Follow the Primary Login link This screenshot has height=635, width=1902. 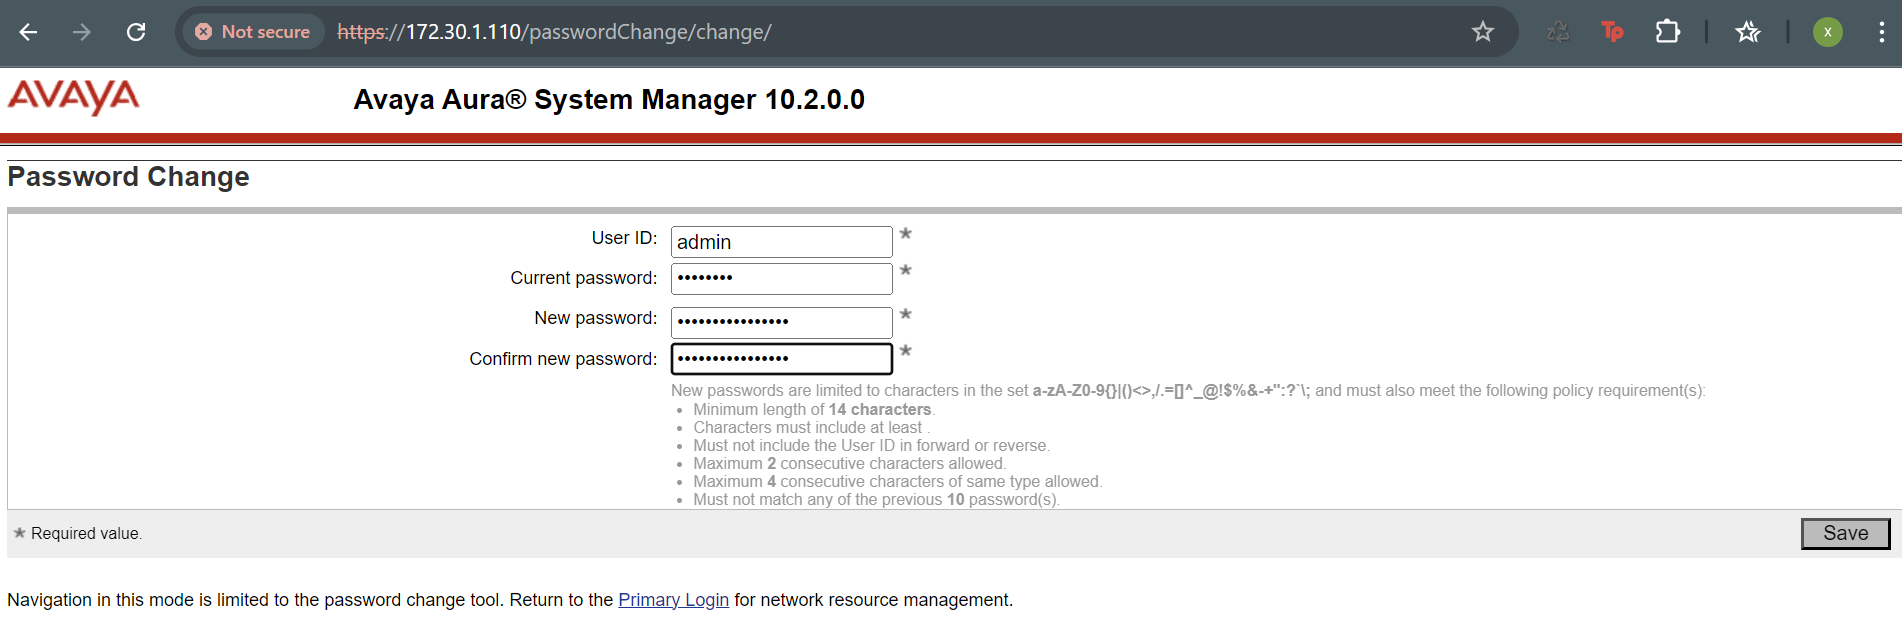[673, 600]
